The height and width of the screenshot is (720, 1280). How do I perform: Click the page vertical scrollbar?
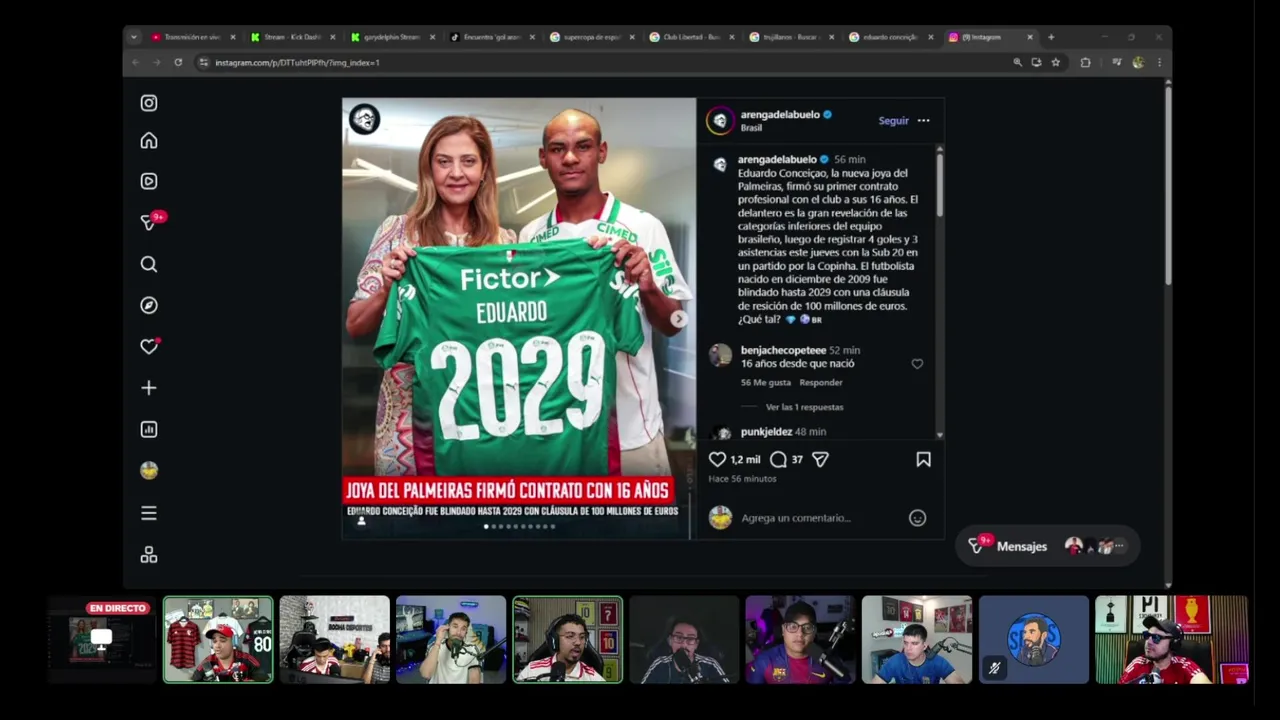pos(1167,185)
